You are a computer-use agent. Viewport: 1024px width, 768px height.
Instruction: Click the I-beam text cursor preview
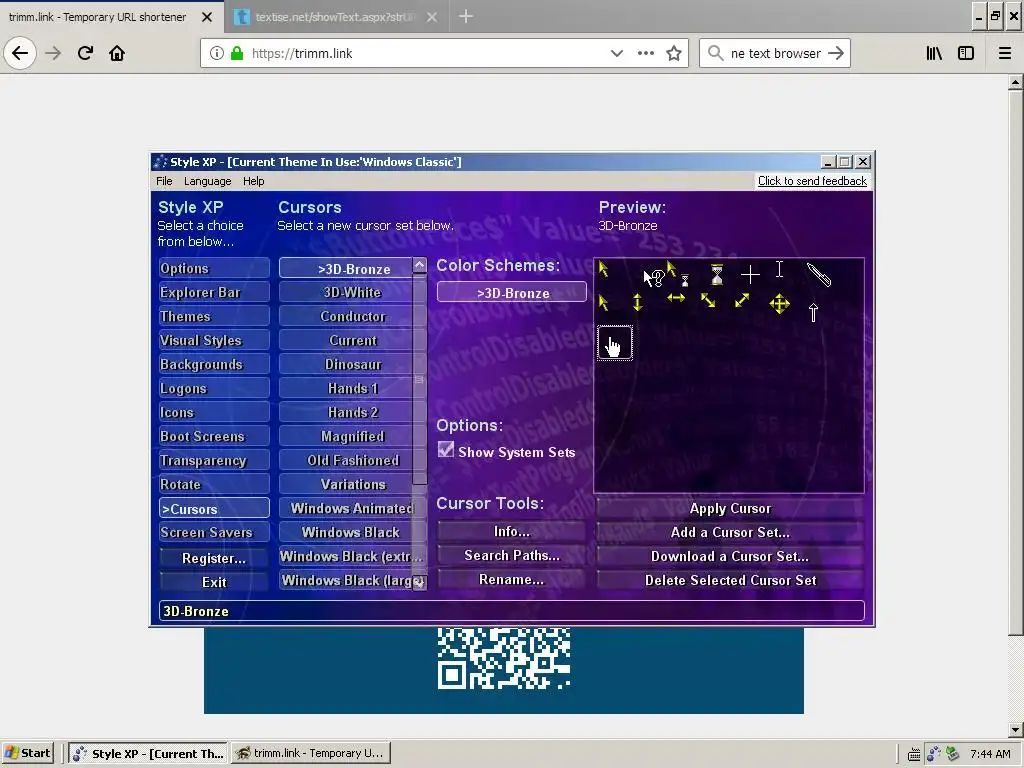779,270
